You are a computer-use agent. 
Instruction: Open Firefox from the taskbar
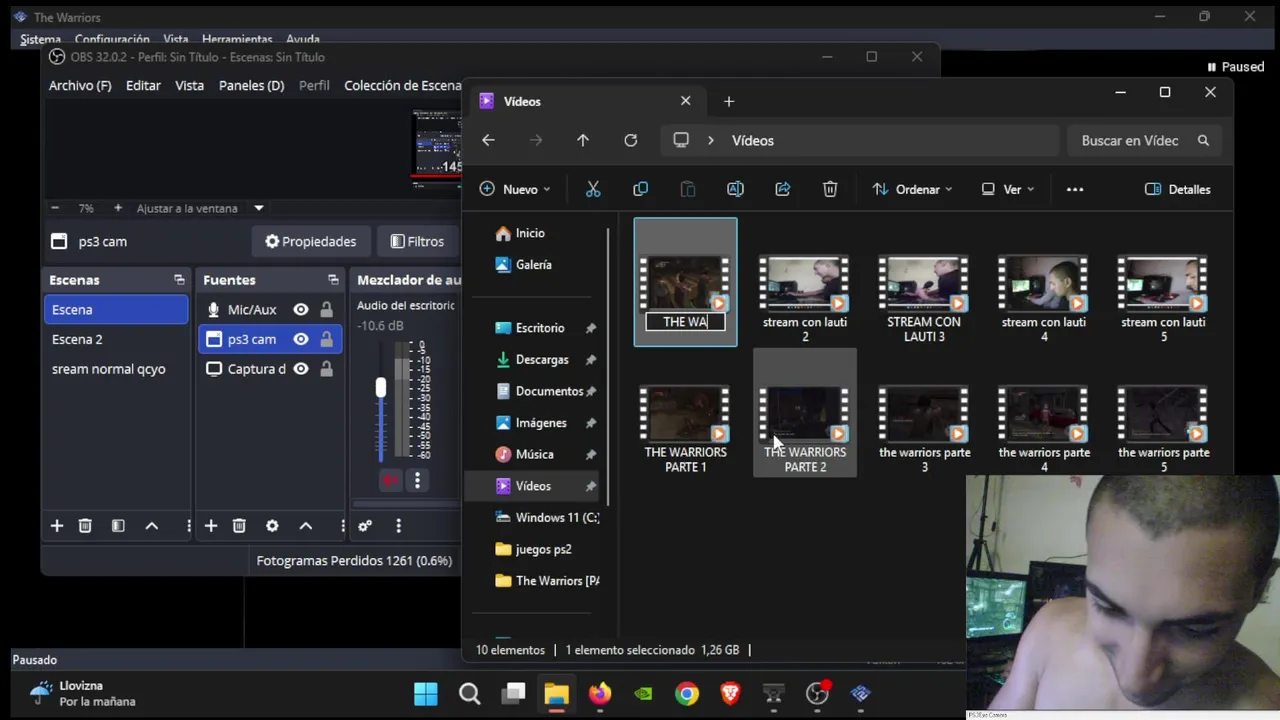[600, 693]
